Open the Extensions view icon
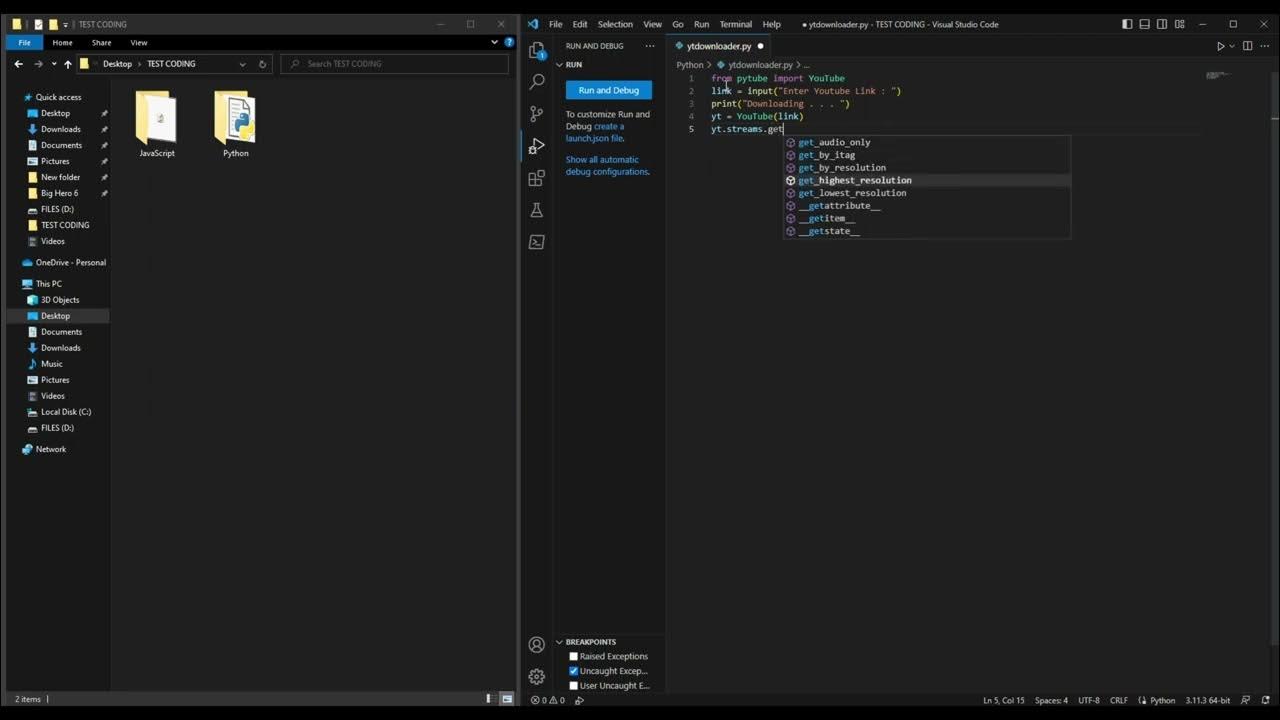Viewport: 1280px width, 720px height. 537,178
